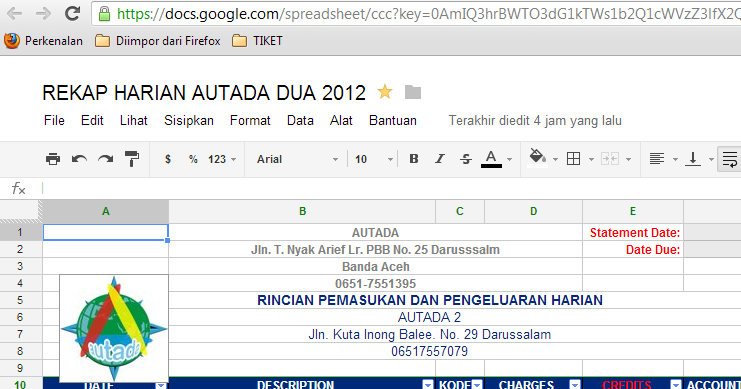
Task: Open the TIKET bookmark folder
Action: click(258, 41)
